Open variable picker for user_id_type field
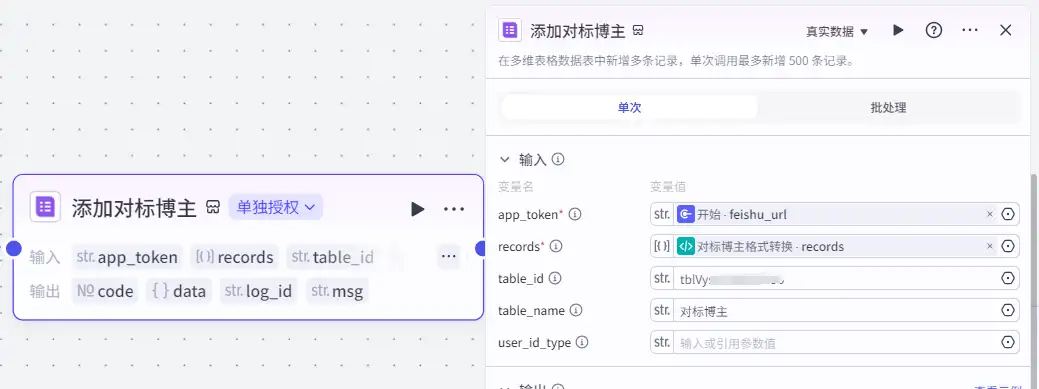Viewport: 1039px width, 389px height. coord(1008,342)
